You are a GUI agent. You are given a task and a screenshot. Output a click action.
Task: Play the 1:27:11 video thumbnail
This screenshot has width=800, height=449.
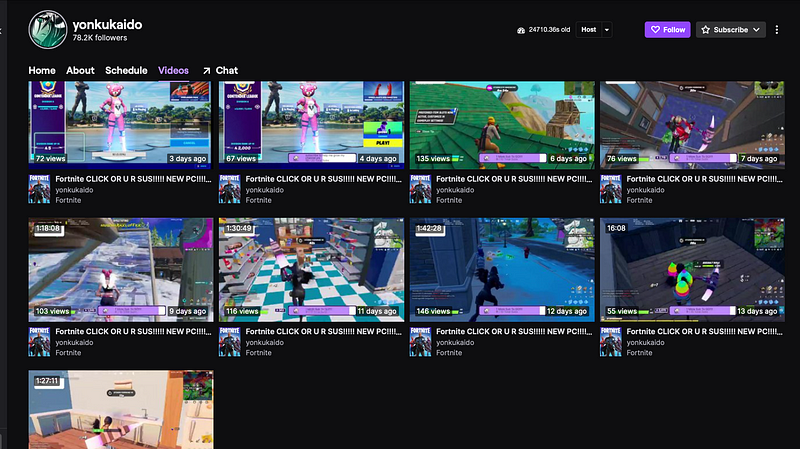(121, 410)
